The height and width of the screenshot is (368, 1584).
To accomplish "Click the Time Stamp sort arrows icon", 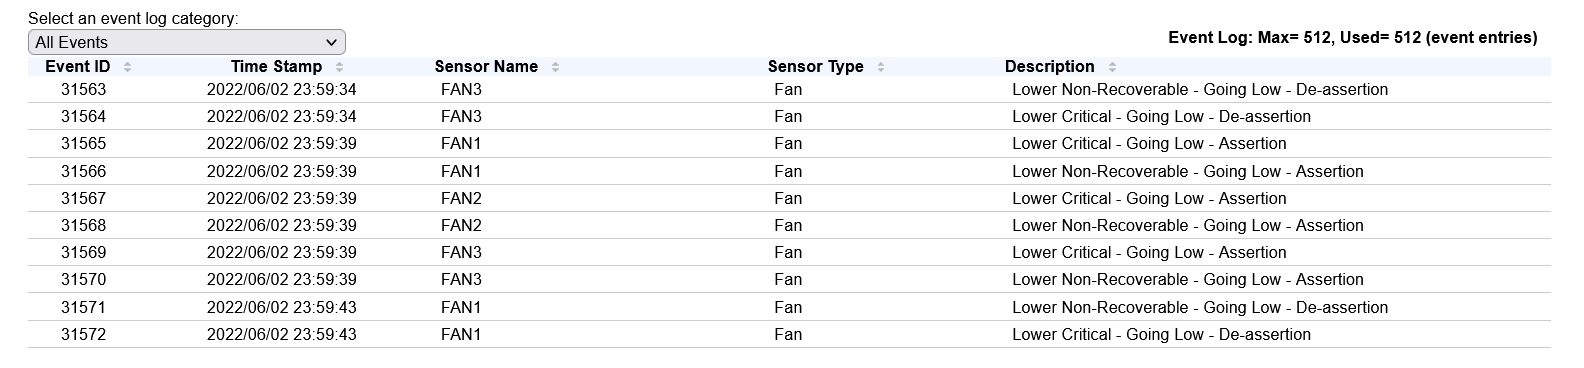I will [x=339, y=67].
